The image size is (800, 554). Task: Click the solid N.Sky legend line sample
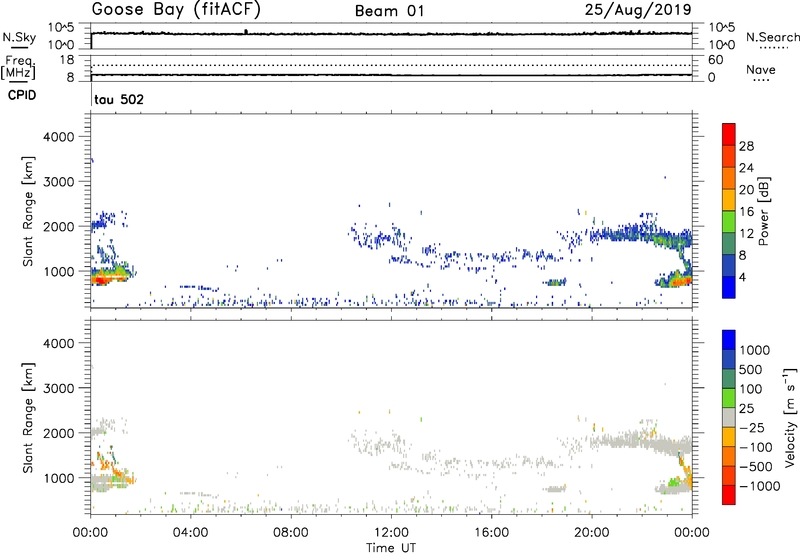(19, 48)
